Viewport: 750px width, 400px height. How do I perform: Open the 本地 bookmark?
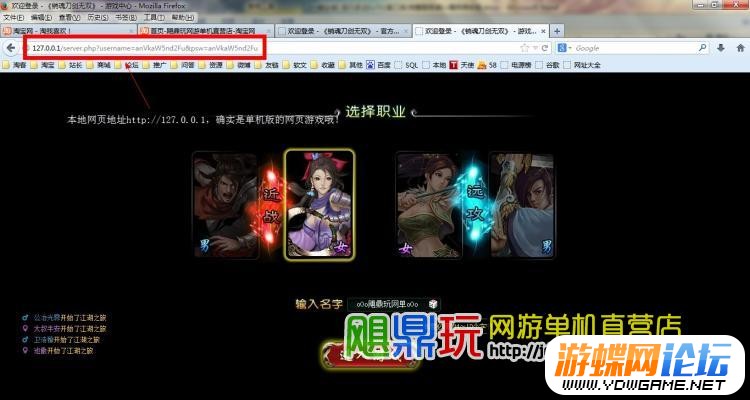tap(435, 65)
